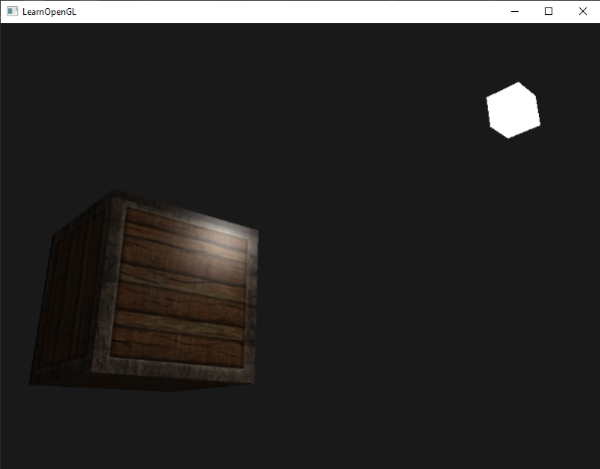
Task: Maximize the LearnOpenGL window
Action: [x=548, y=11]
